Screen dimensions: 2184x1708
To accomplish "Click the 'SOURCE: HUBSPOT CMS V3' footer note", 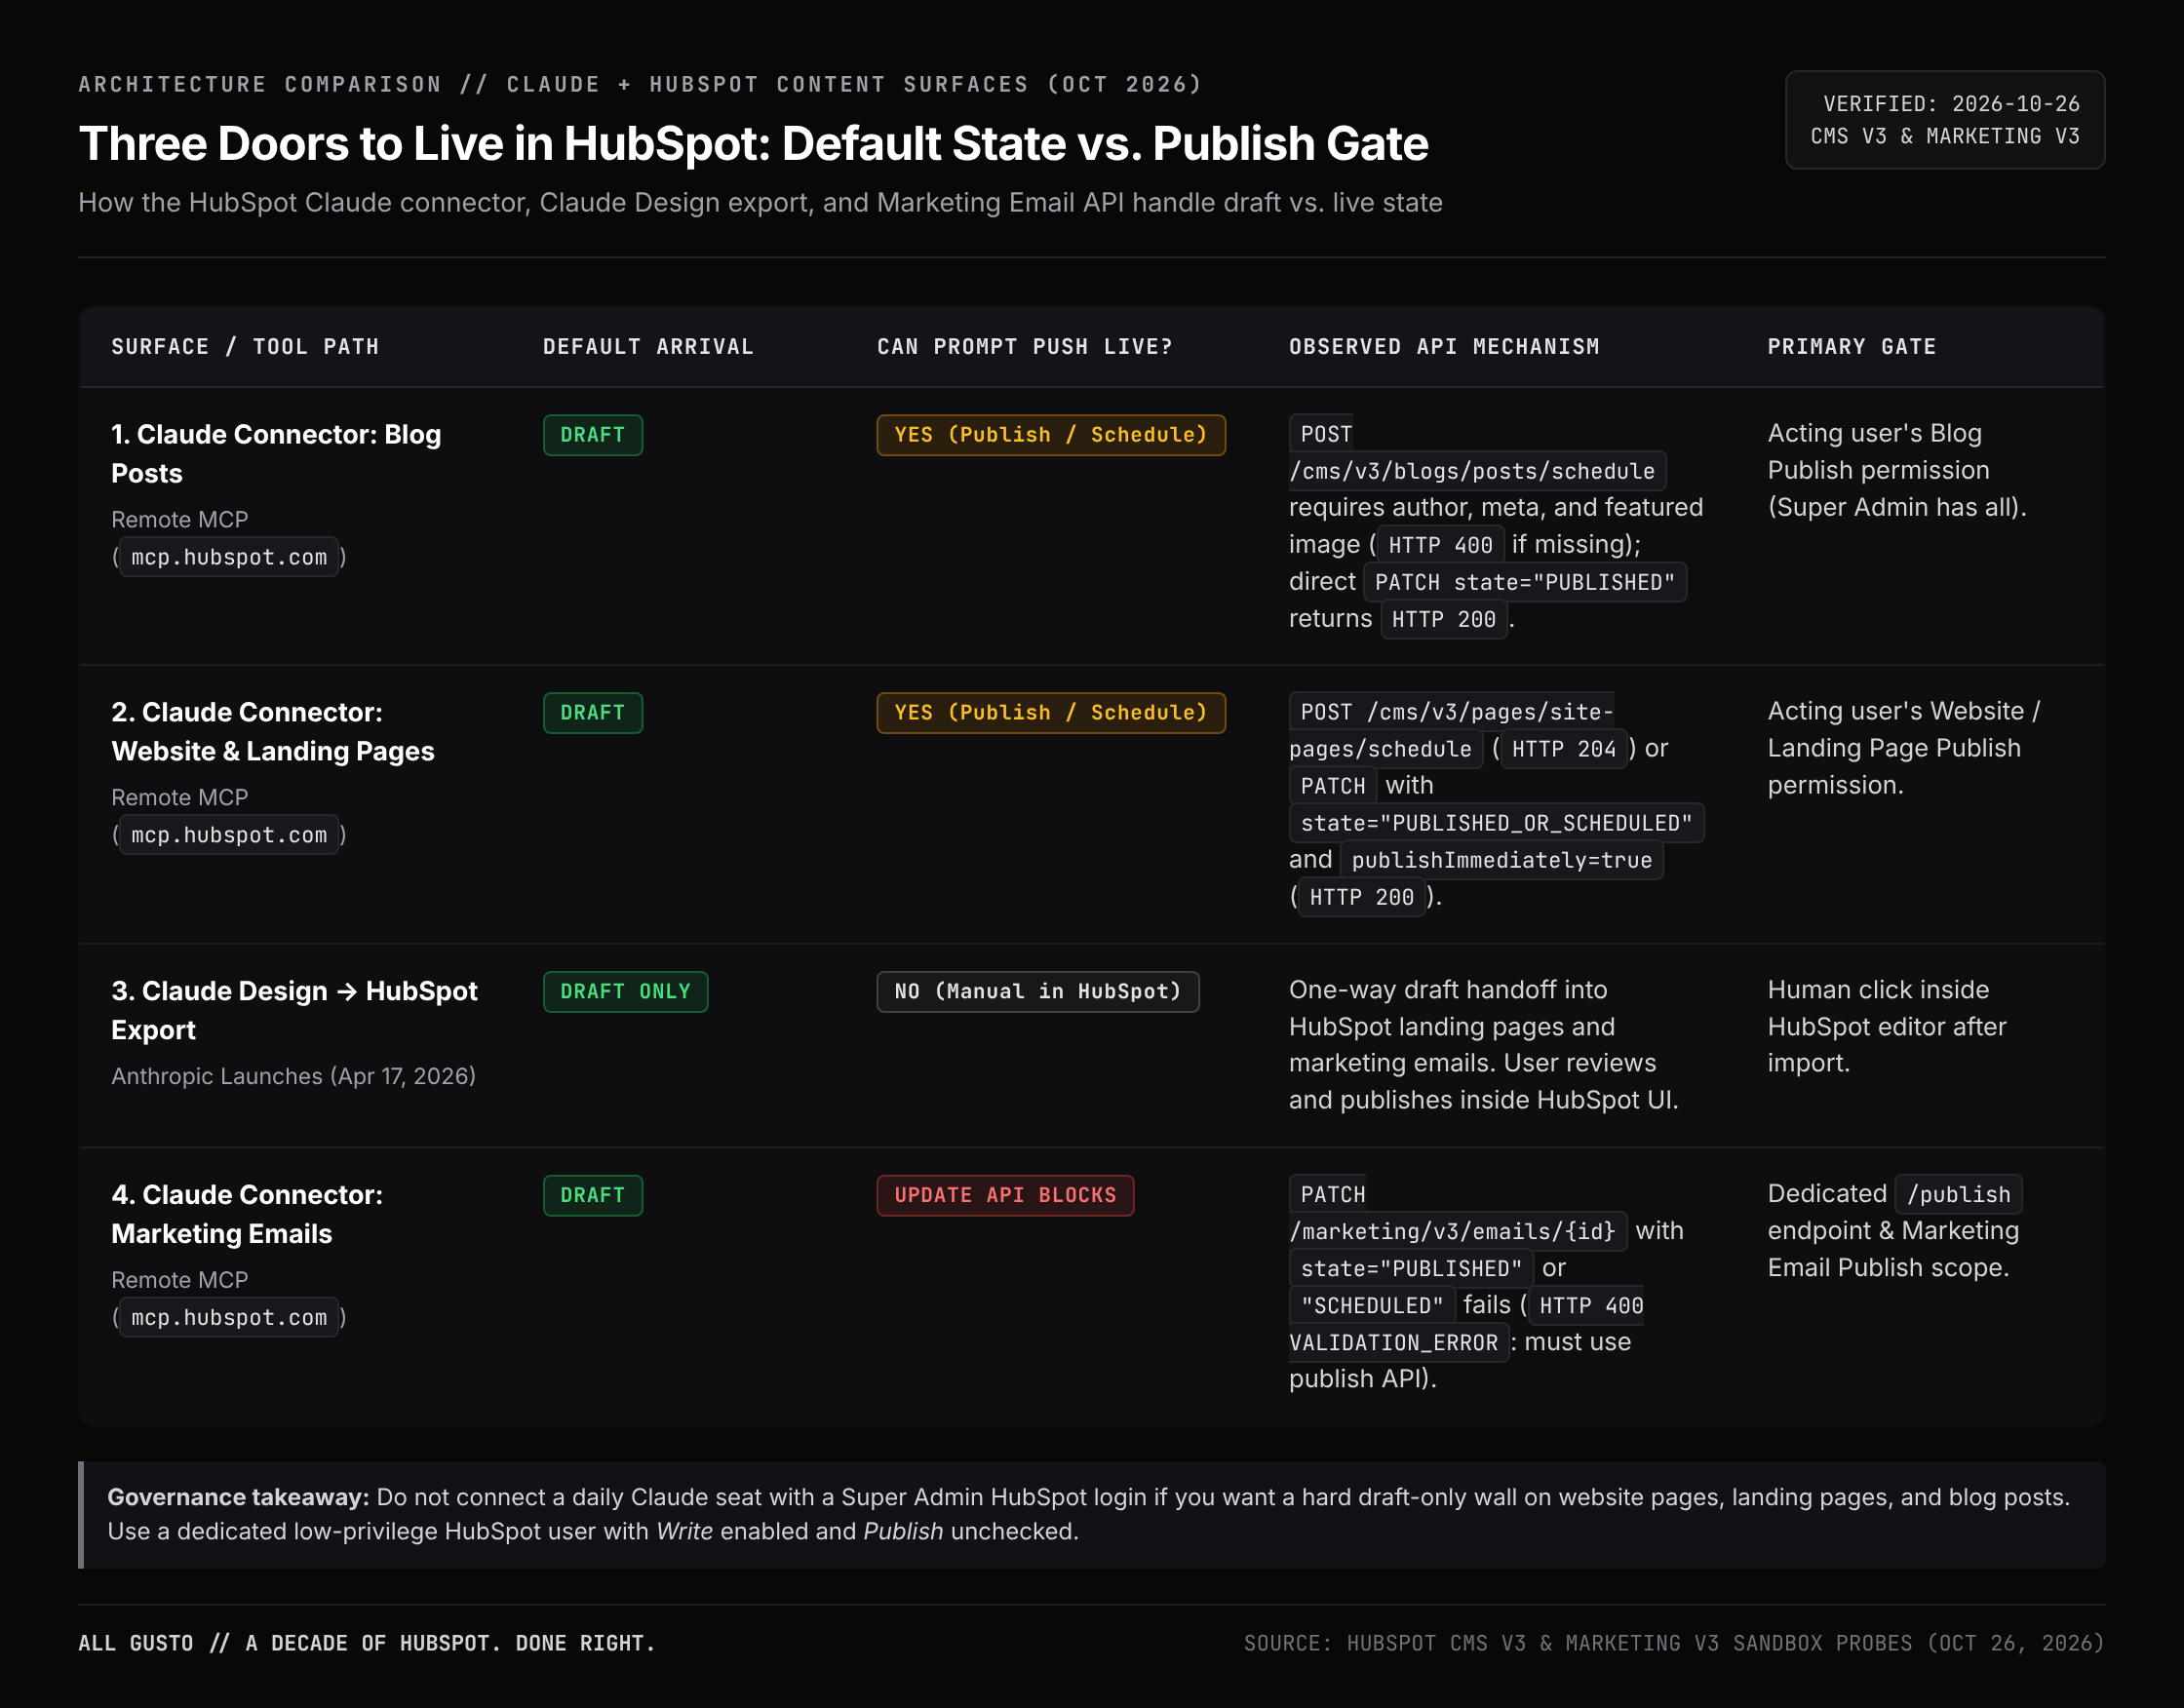I will click(1674, 1644).
